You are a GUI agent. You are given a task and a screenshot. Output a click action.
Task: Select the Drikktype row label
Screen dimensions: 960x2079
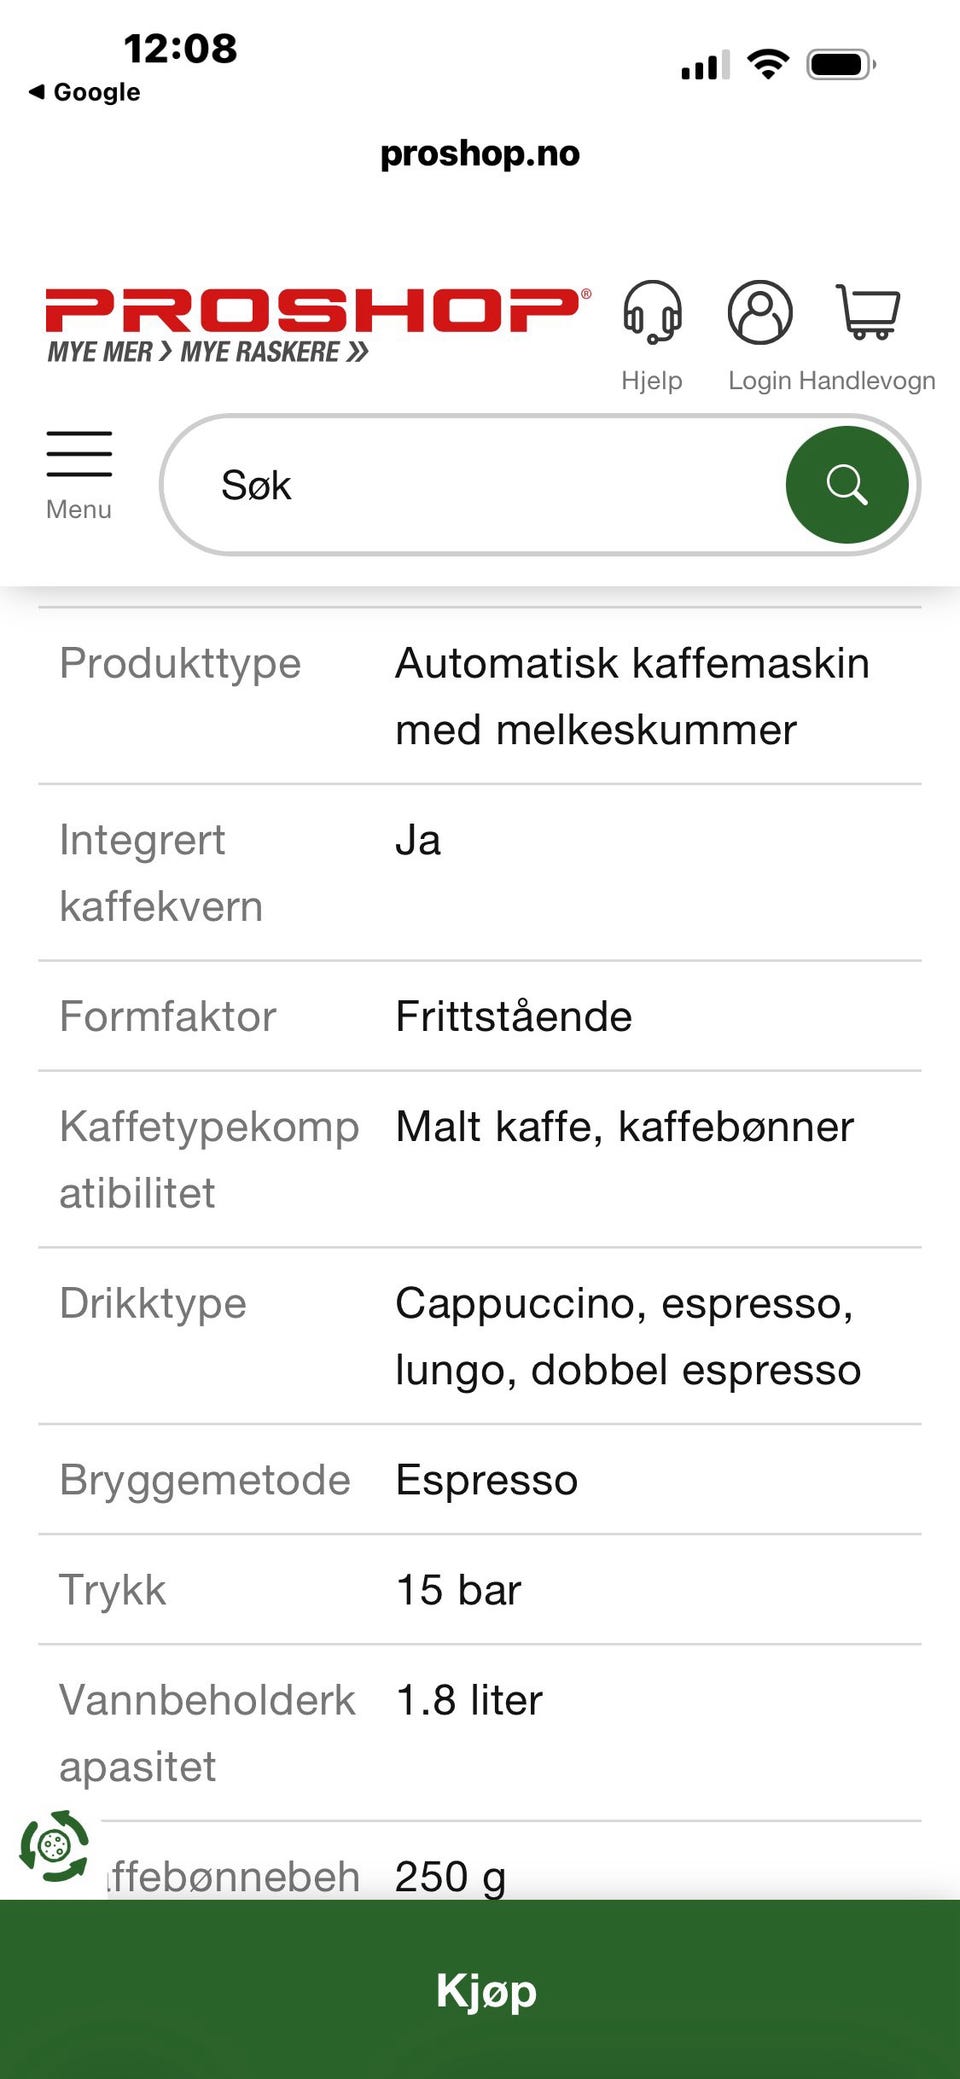pyautogui.click(x=153, y=1303)
